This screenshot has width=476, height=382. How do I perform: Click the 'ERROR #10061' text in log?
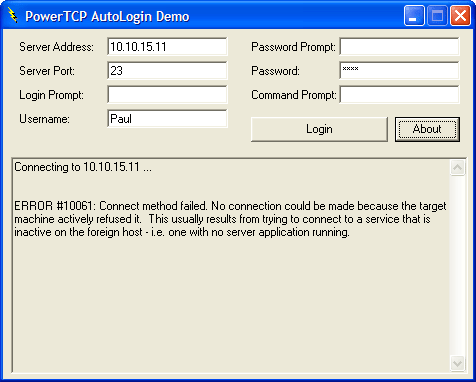coord(55,206)
